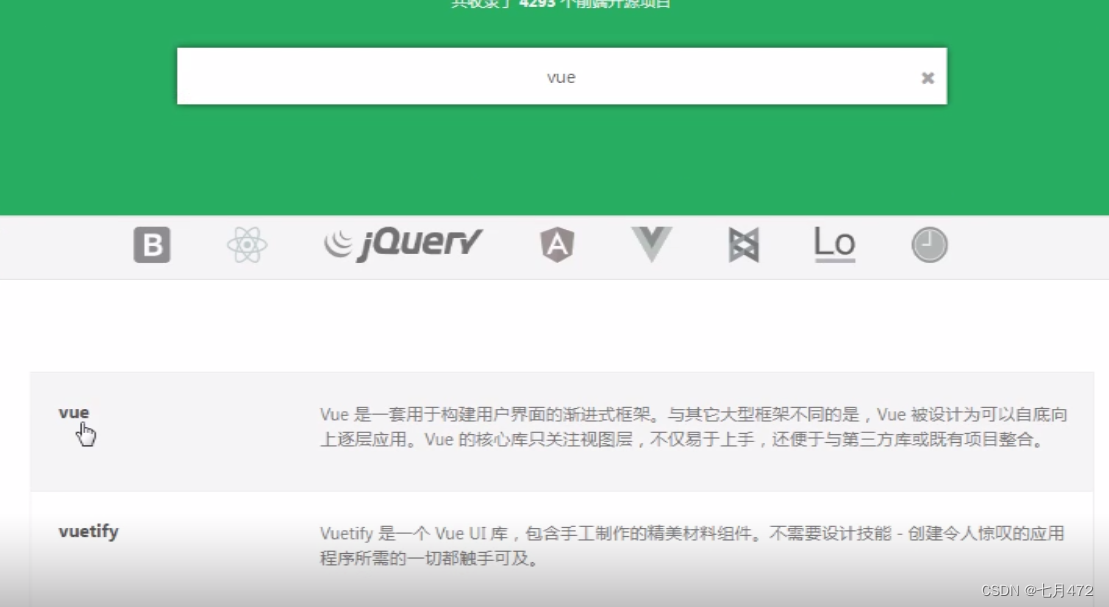
Task: Select the Angular shield icon
Action: tap(558, 243)
